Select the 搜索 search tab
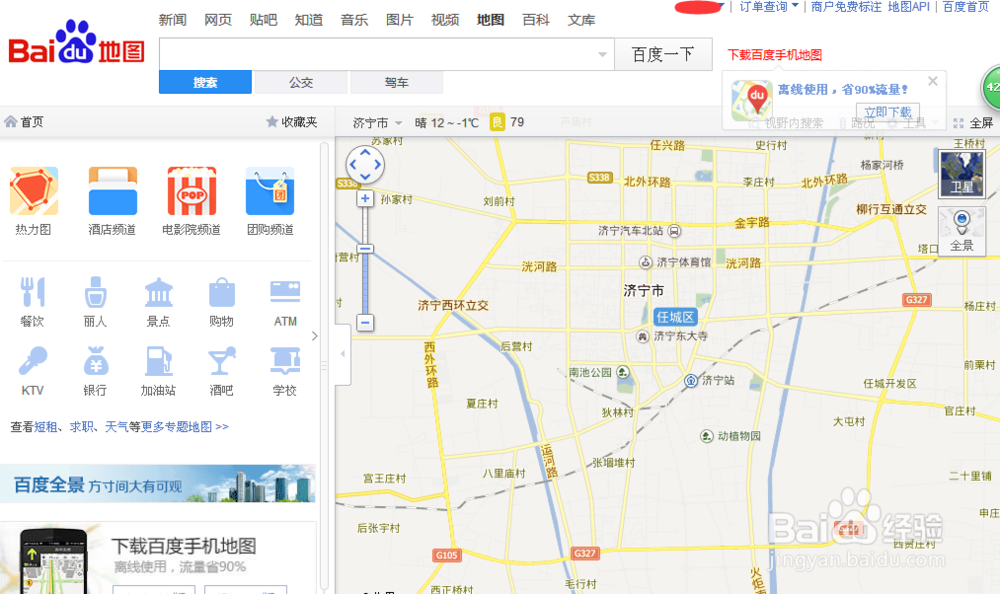This screenshot has height=594, width=1000. (x=205, y=82)
